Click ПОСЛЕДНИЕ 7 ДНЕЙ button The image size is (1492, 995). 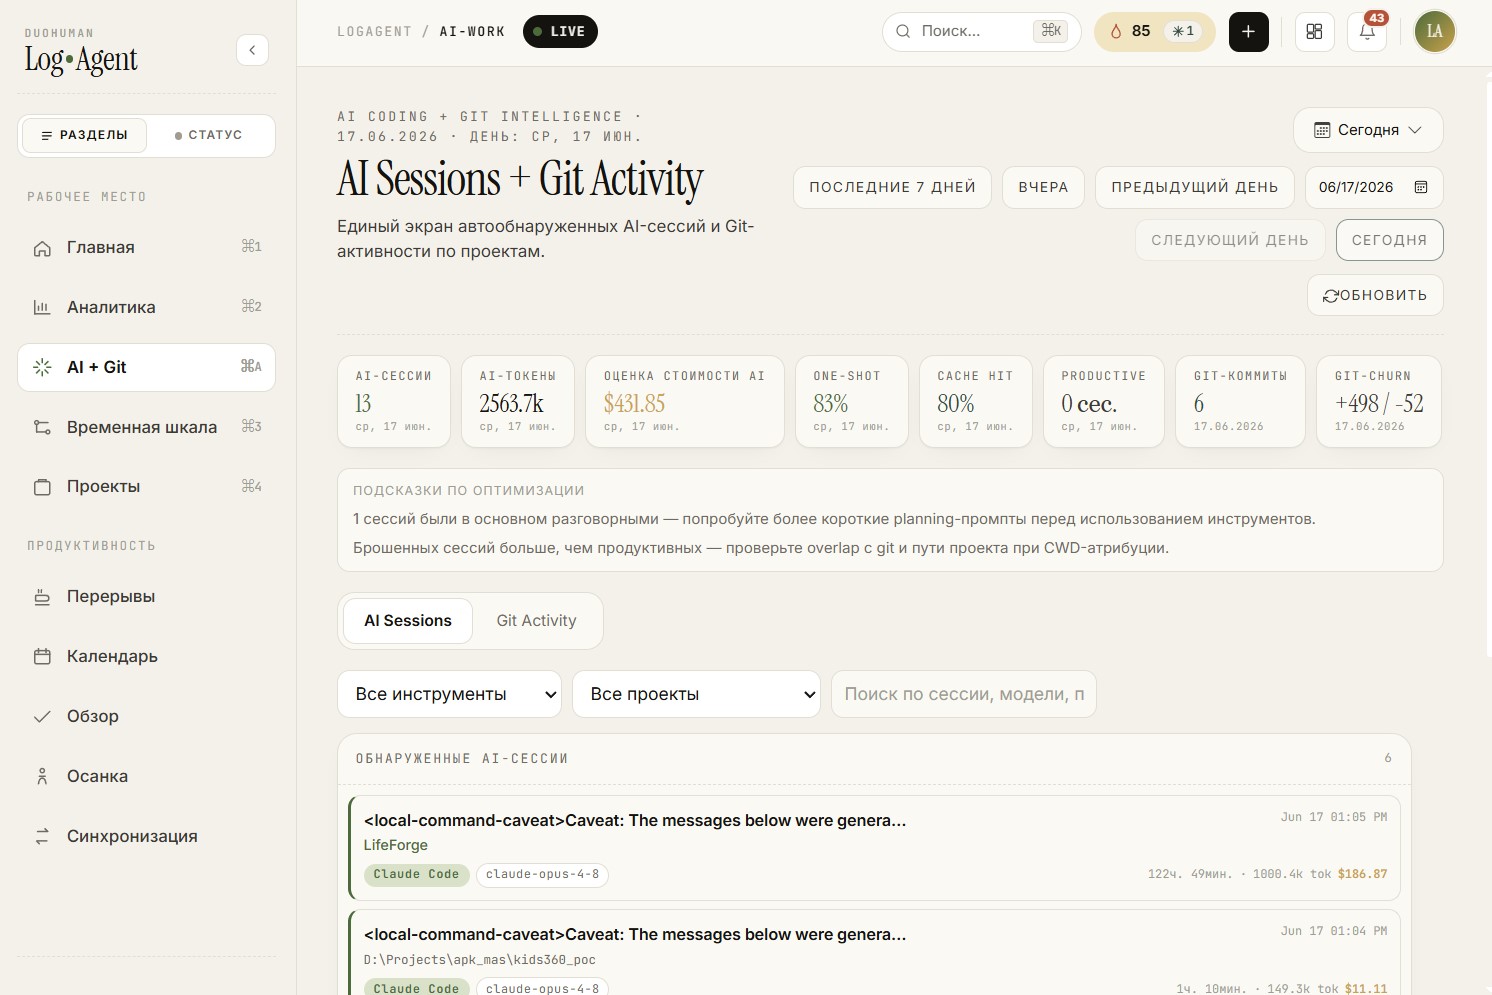pos(892,187)
